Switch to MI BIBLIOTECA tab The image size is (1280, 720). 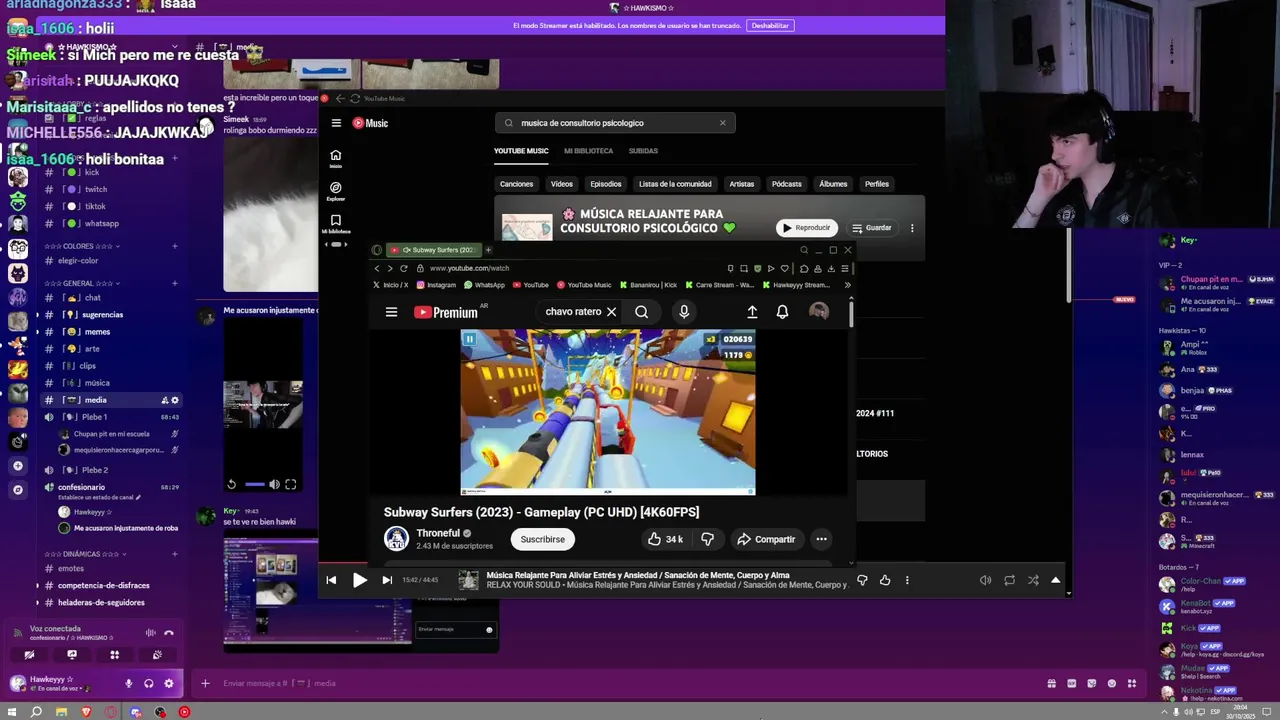click(588, 151)
